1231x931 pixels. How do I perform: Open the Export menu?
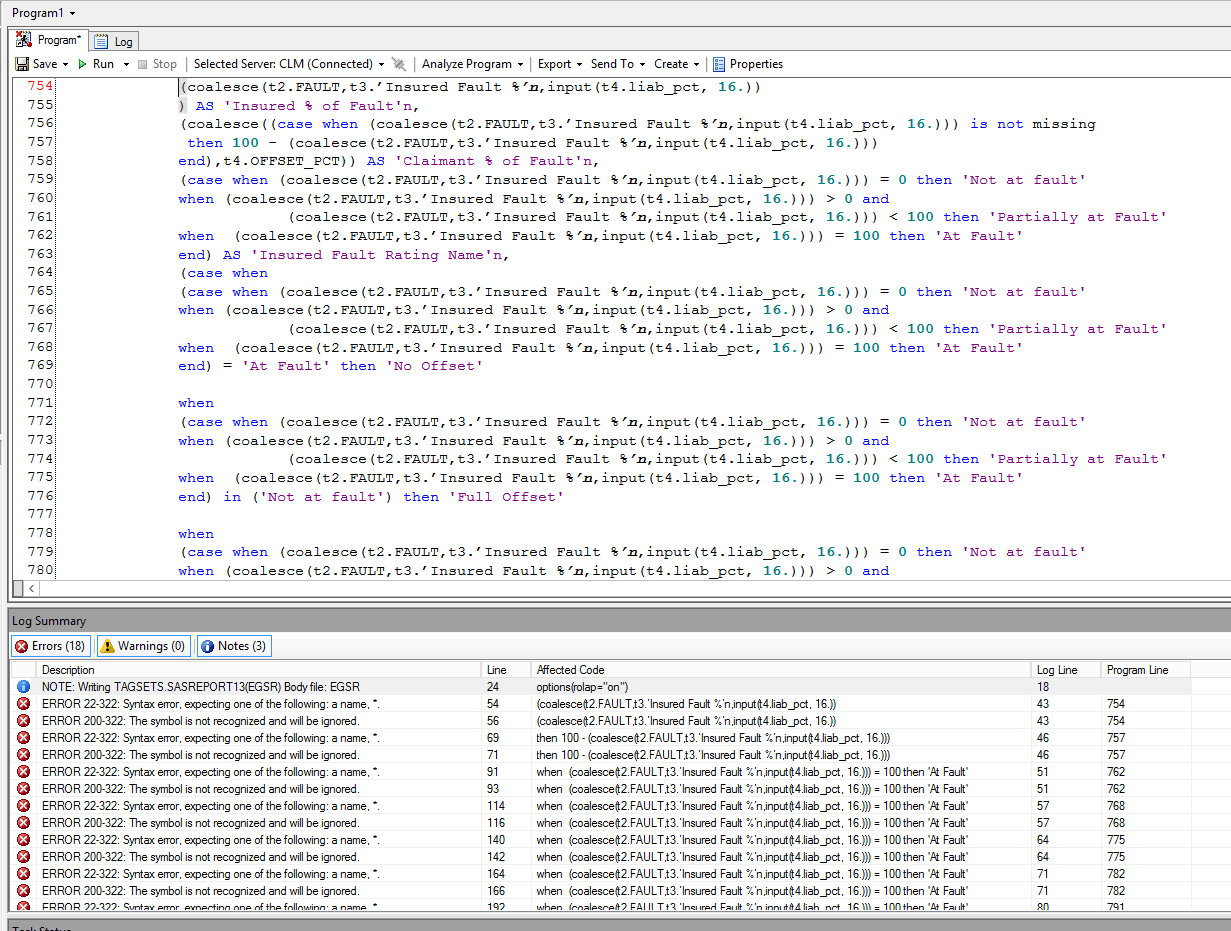[x=578, y=64]
